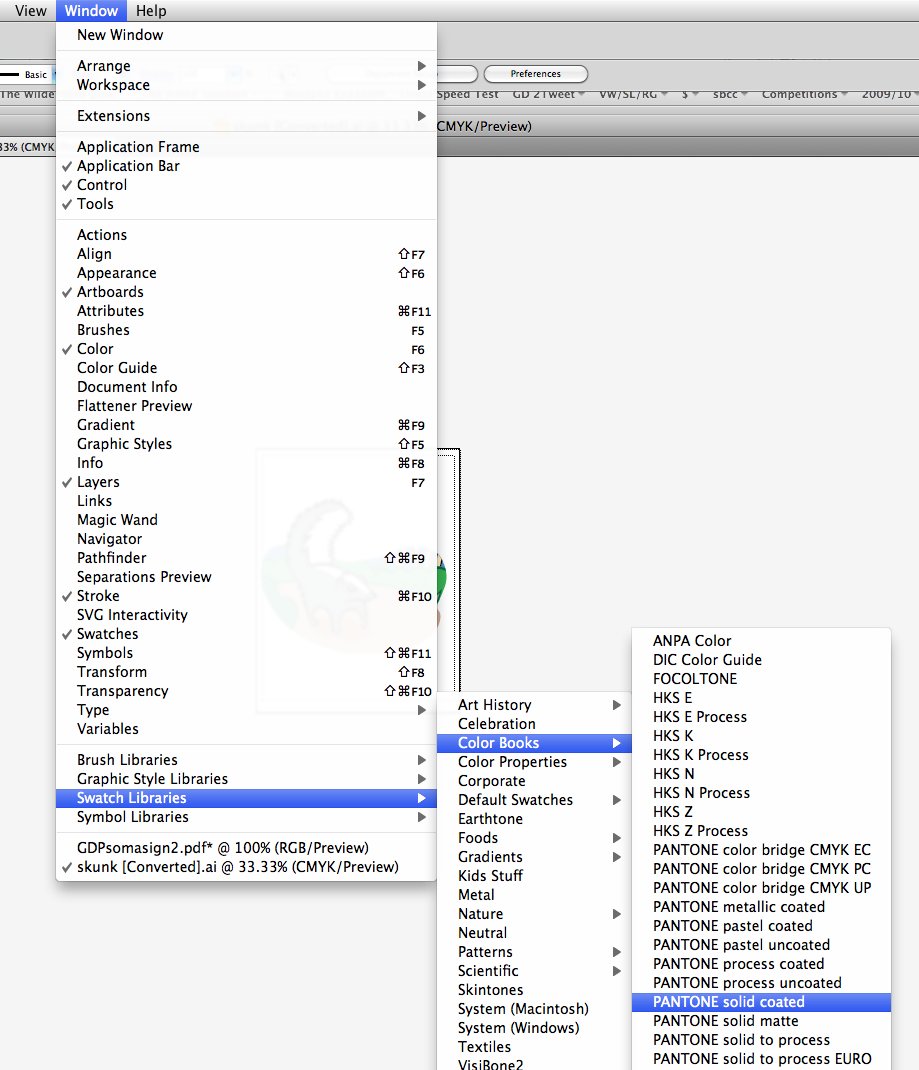
Task: Enable Application Frame option
Action: coord(246,147)
